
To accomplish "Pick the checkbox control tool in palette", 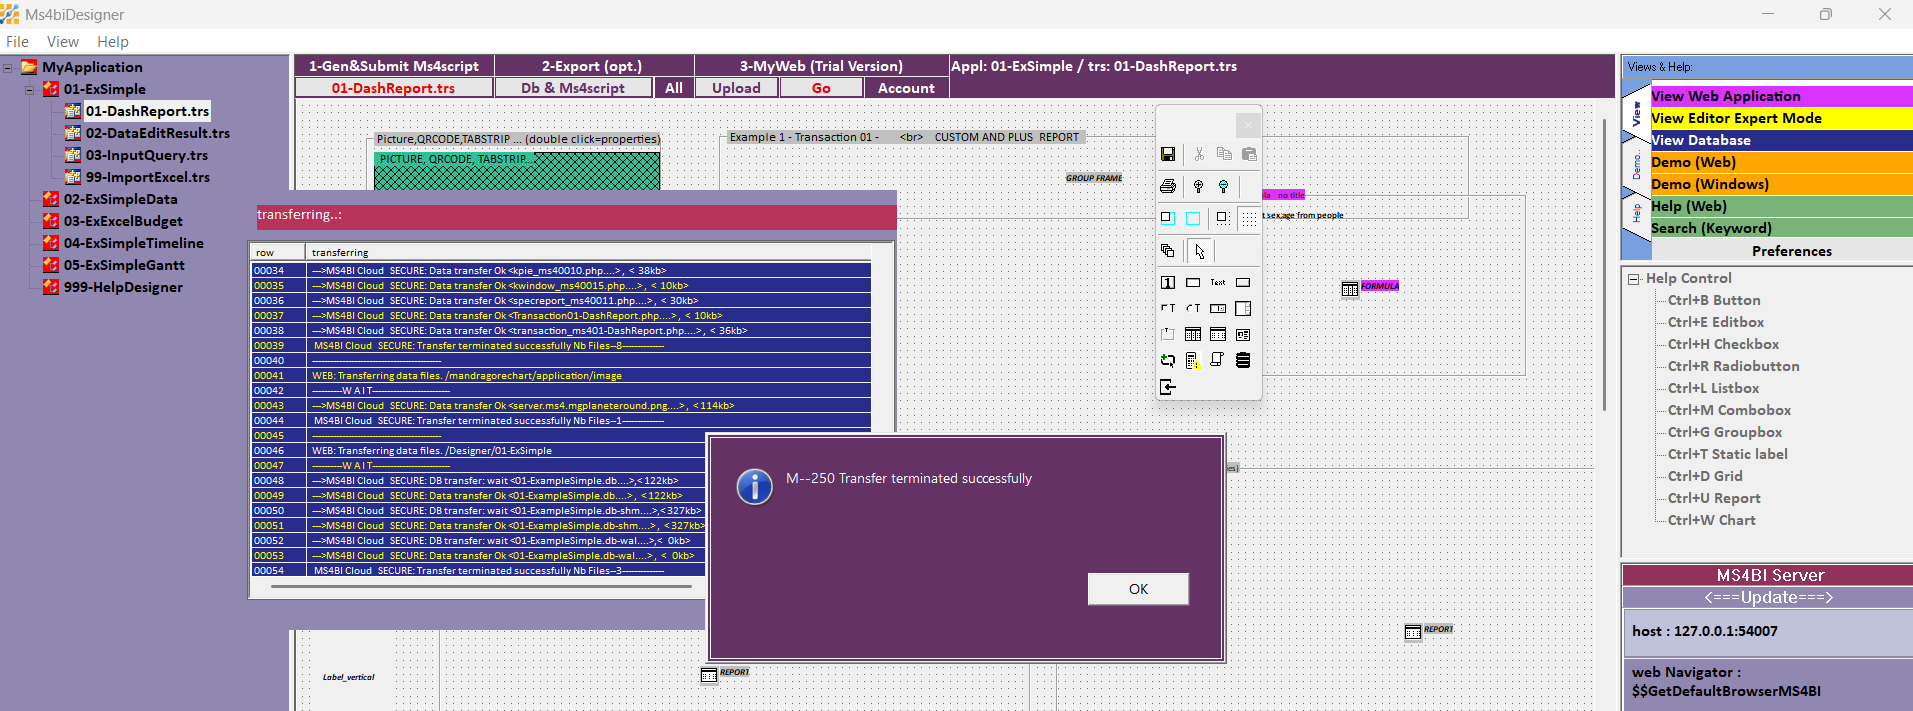I will pyautogui.click(x=1167, y=309).
